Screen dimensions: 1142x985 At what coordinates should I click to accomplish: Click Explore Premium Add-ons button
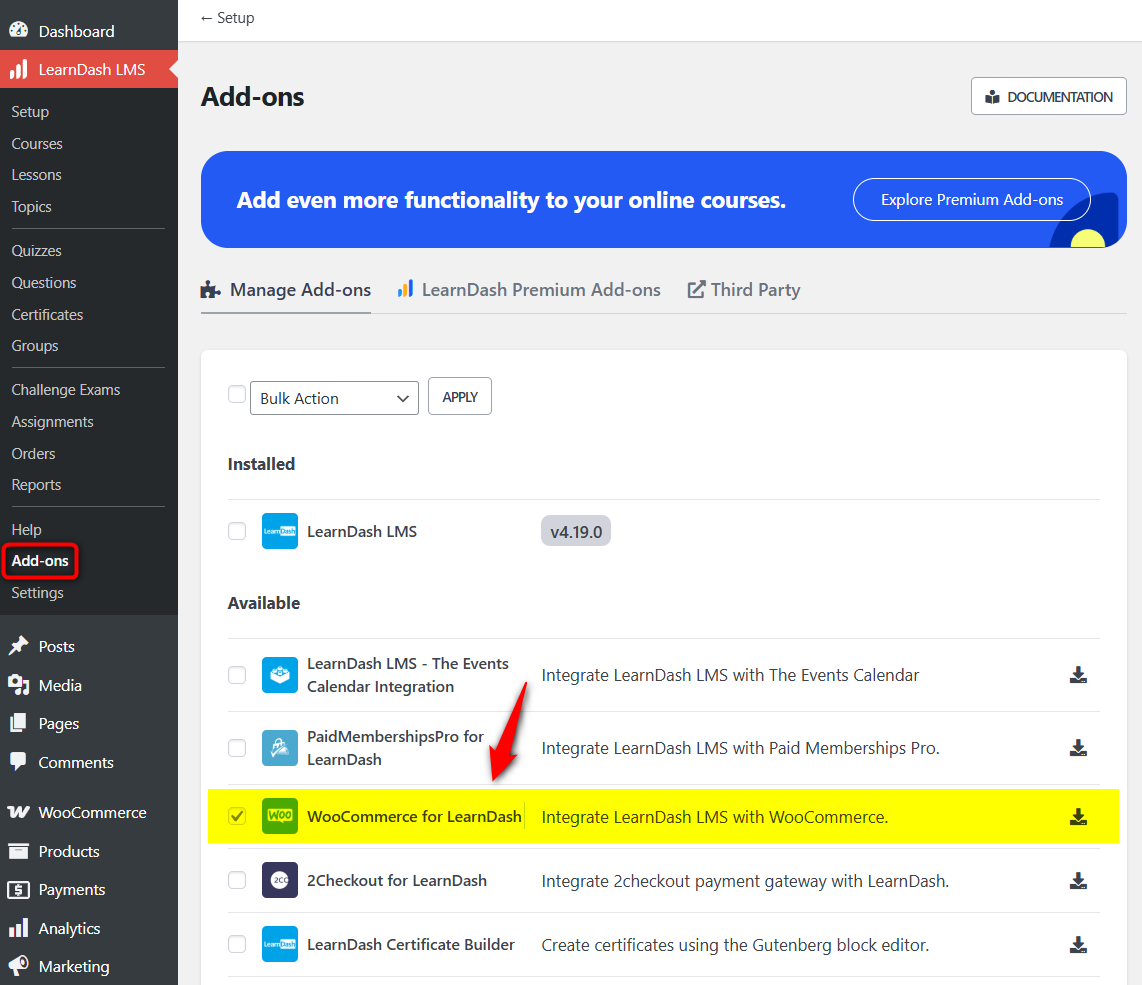tap(971, 200)
